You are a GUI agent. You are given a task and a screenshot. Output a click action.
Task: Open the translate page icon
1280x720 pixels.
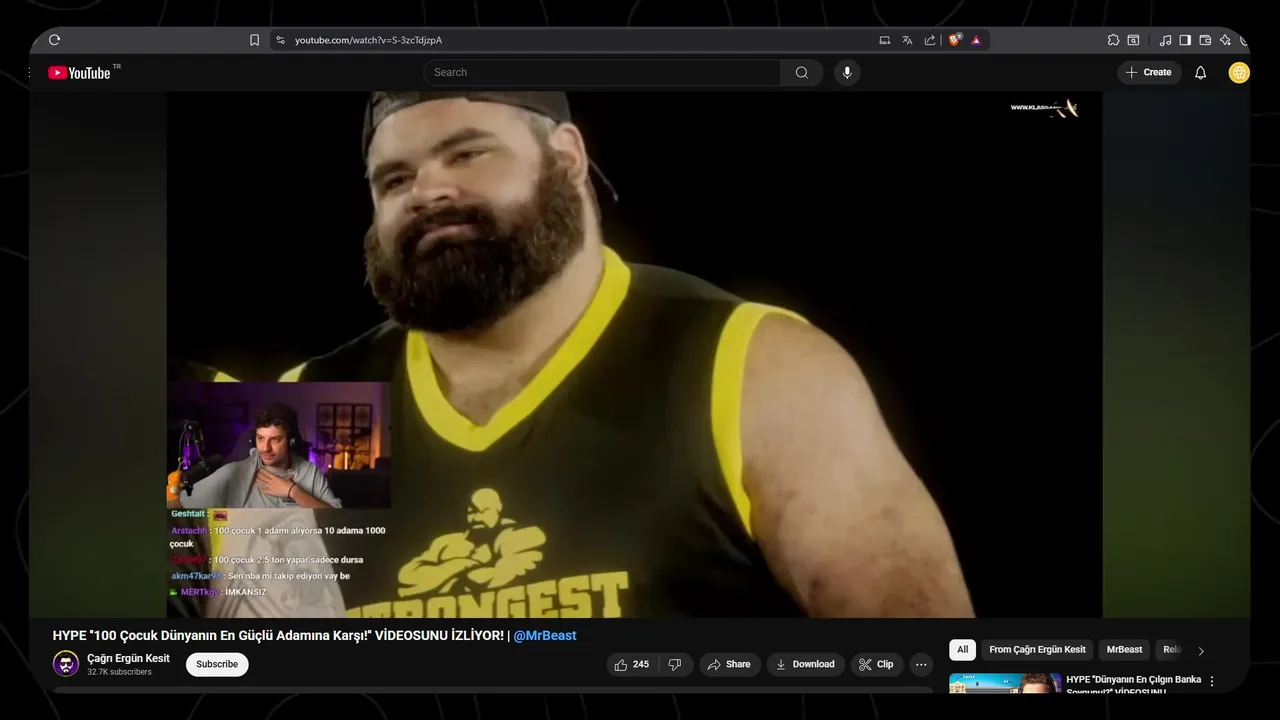(x=907, y=40)
